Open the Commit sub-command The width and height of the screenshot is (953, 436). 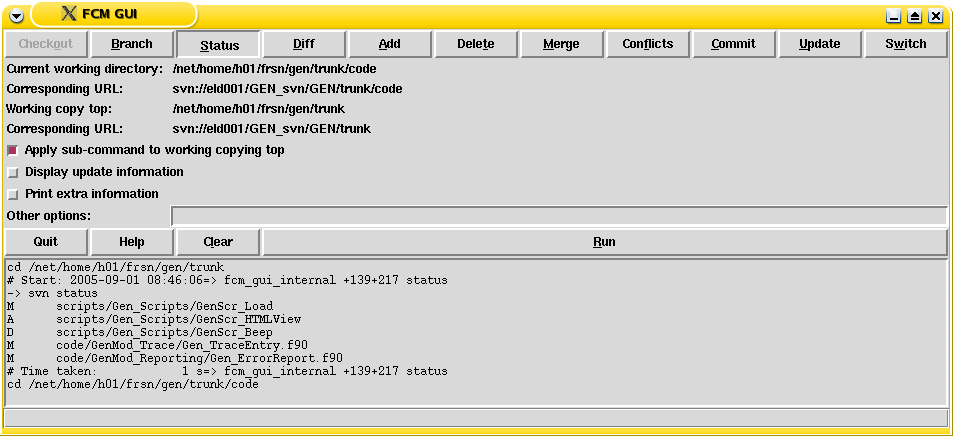[734, 44]
